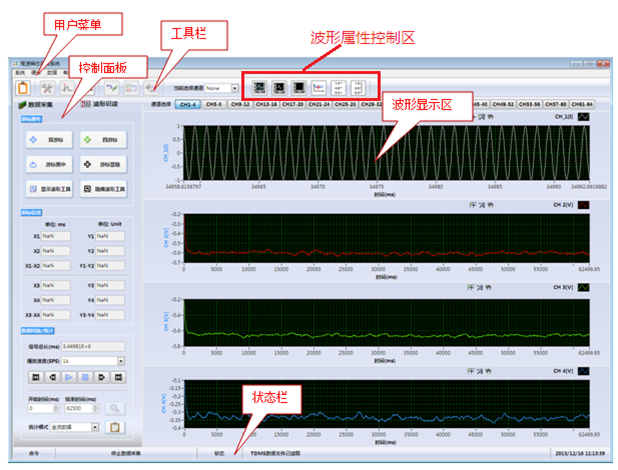Click the X1-X2 difference field
618x470 pixels.
click(x=56, y=265)
